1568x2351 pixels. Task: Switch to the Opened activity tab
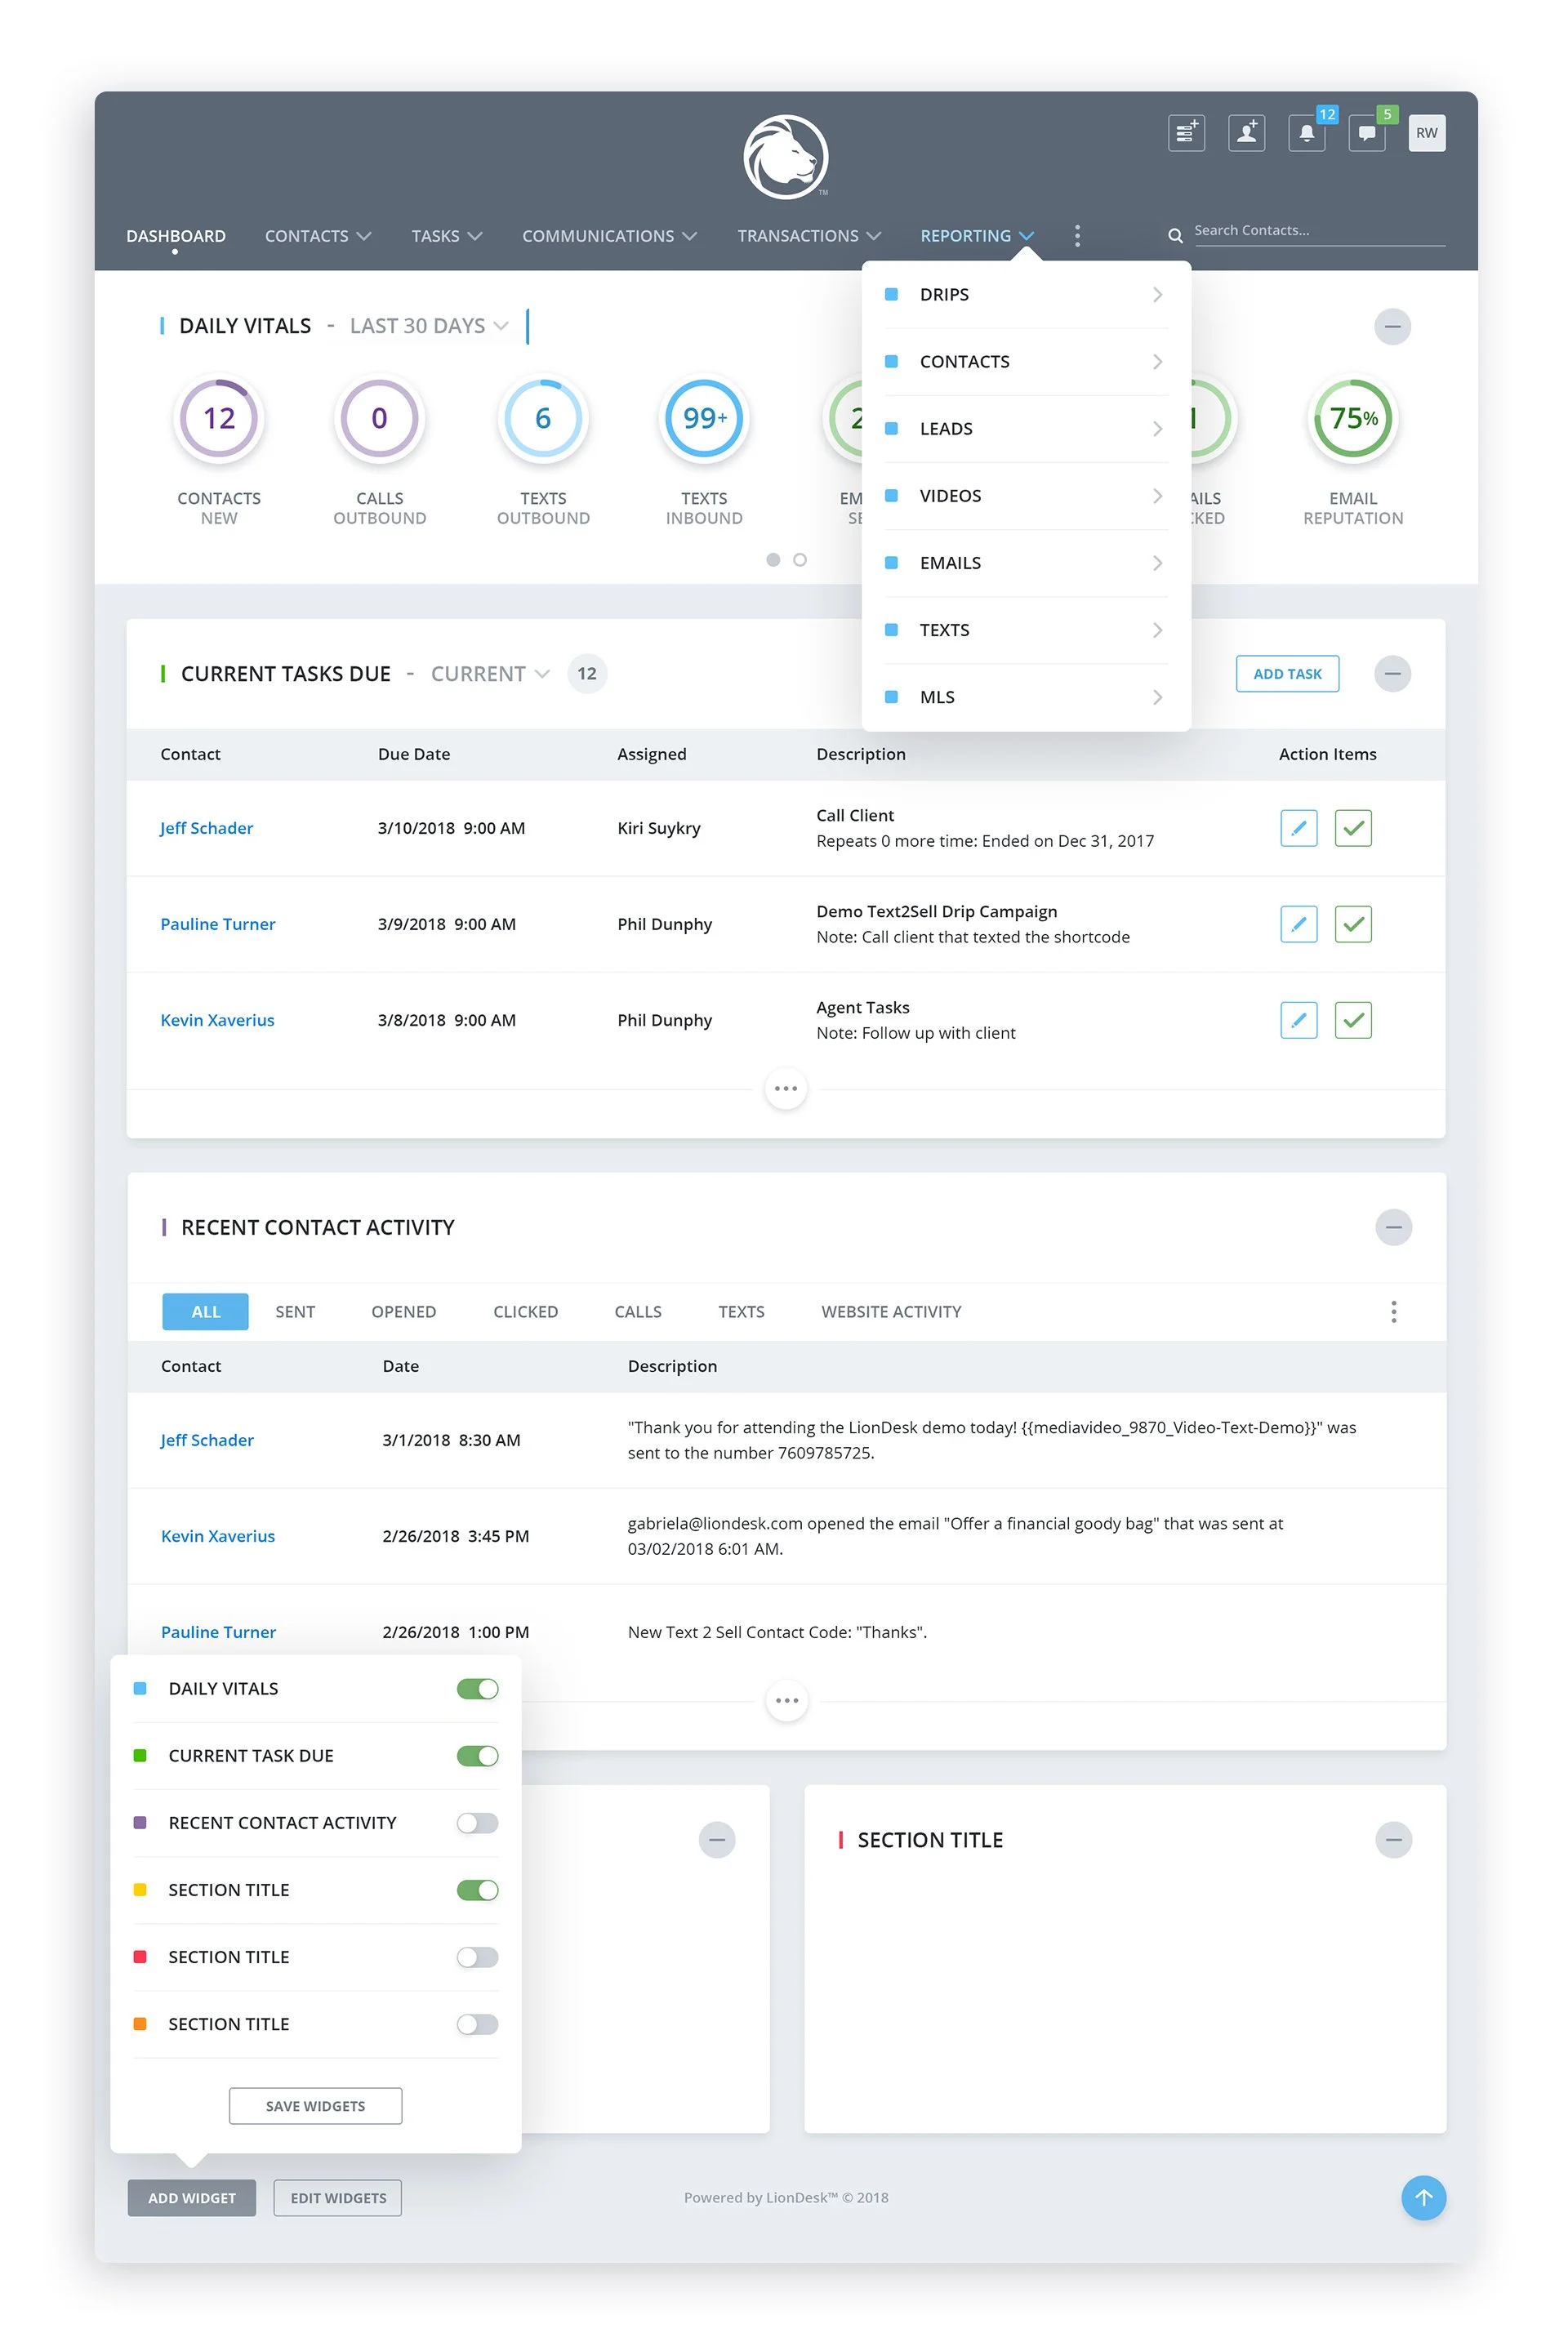point(403,1311)
